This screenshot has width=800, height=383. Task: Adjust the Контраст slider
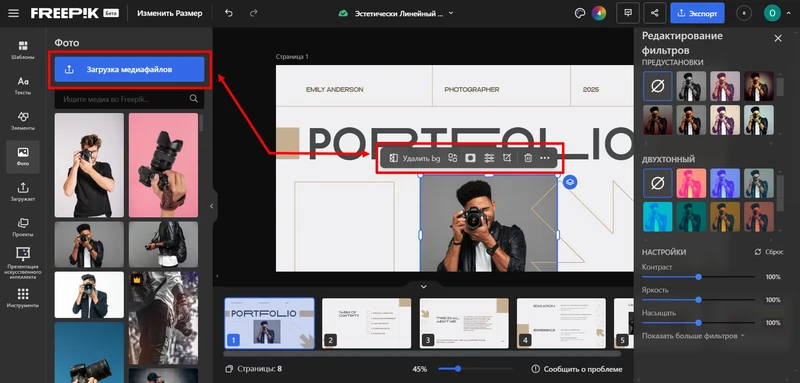pyautogui.click(x=698, y=277)
